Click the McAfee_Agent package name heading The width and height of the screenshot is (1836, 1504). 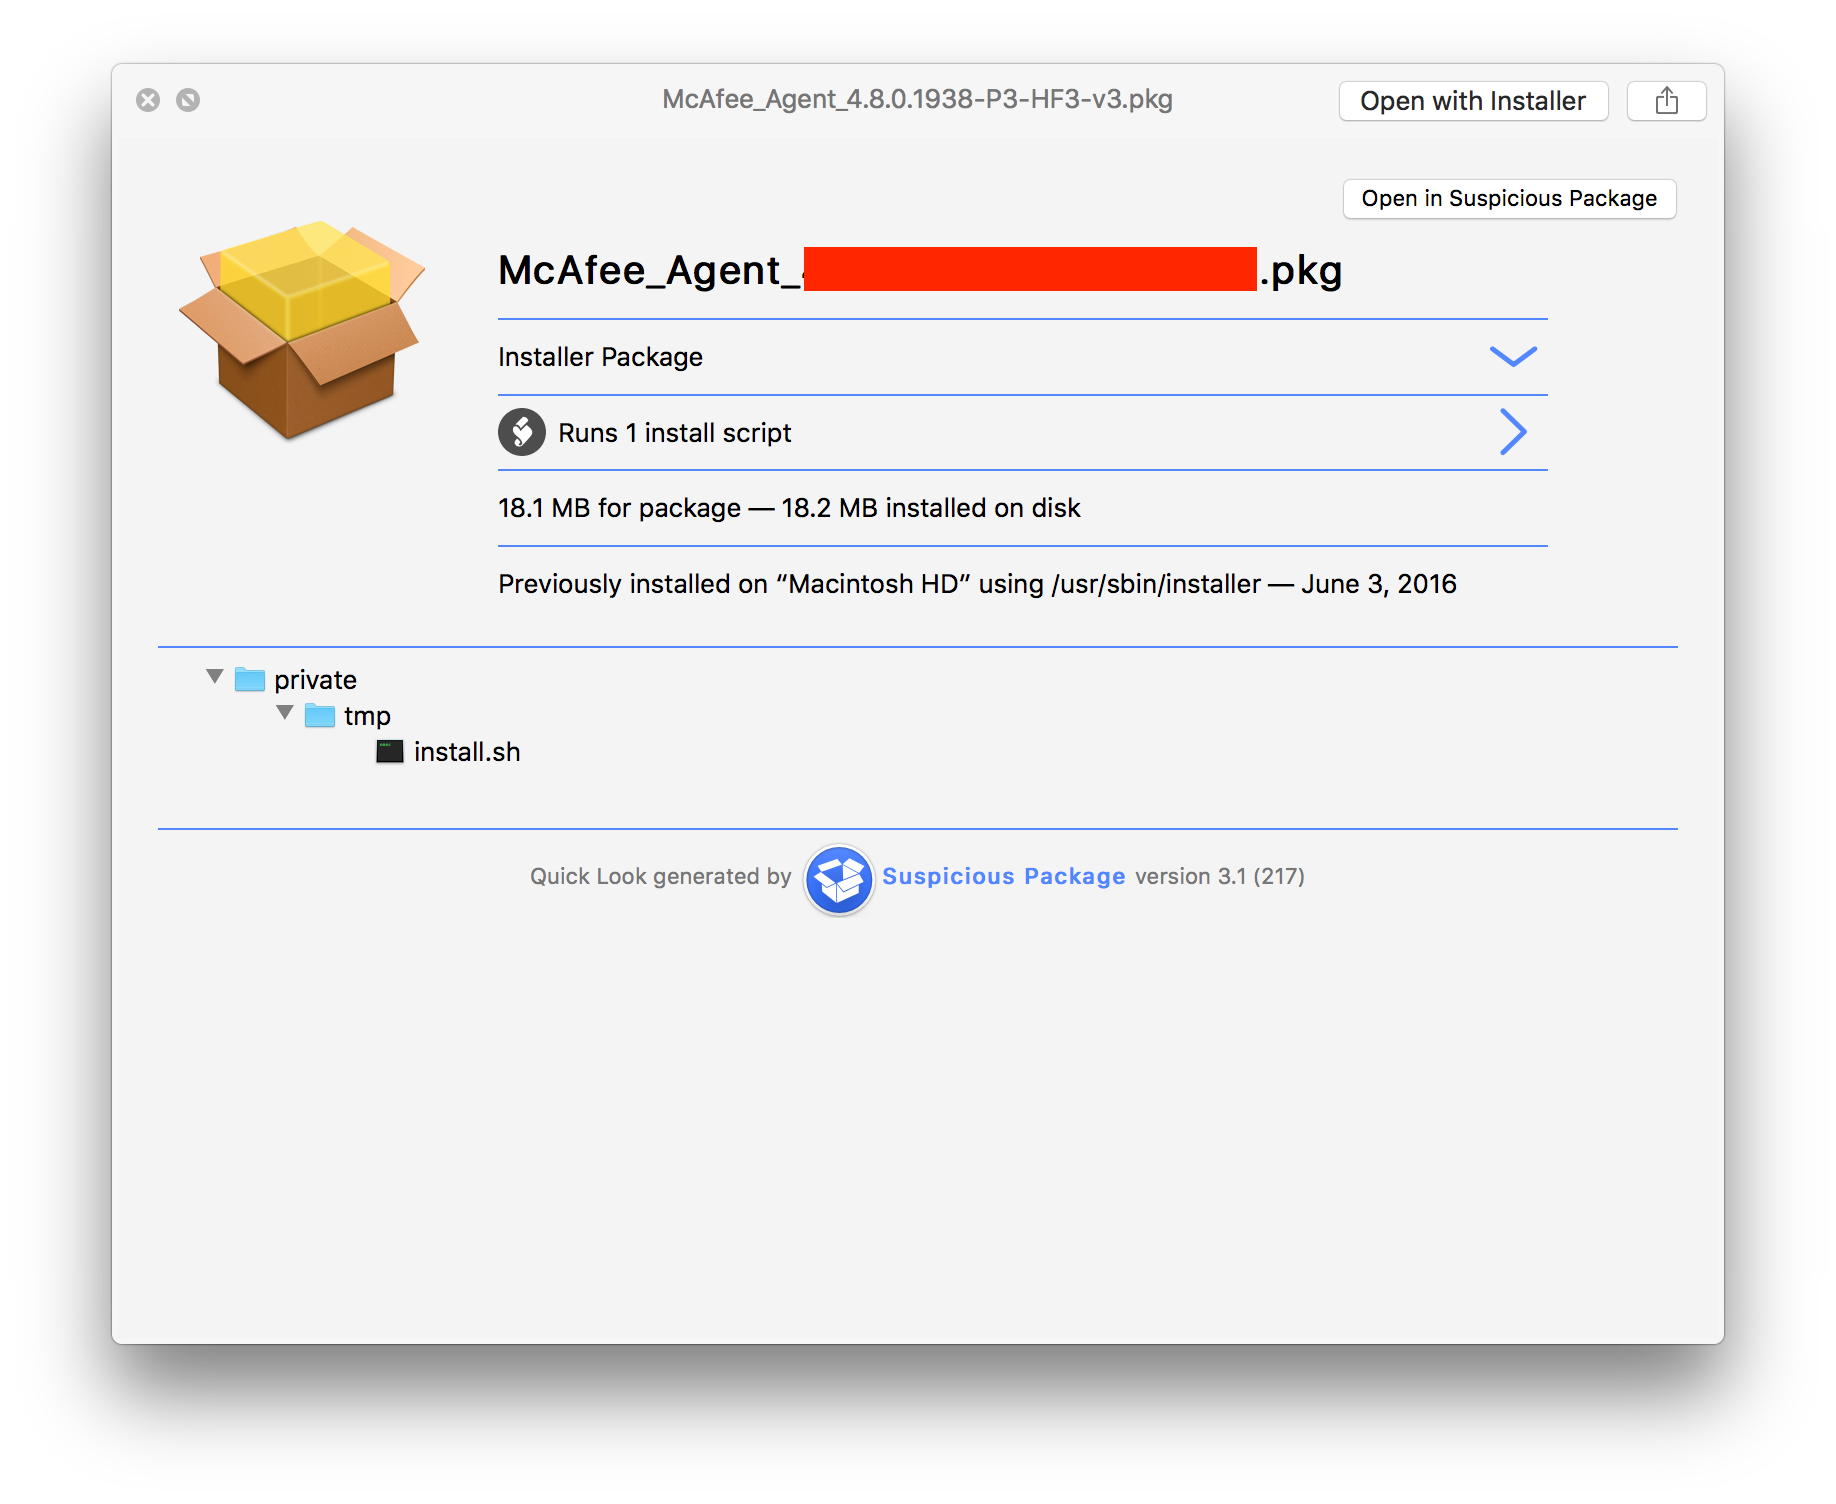(920, 270)
